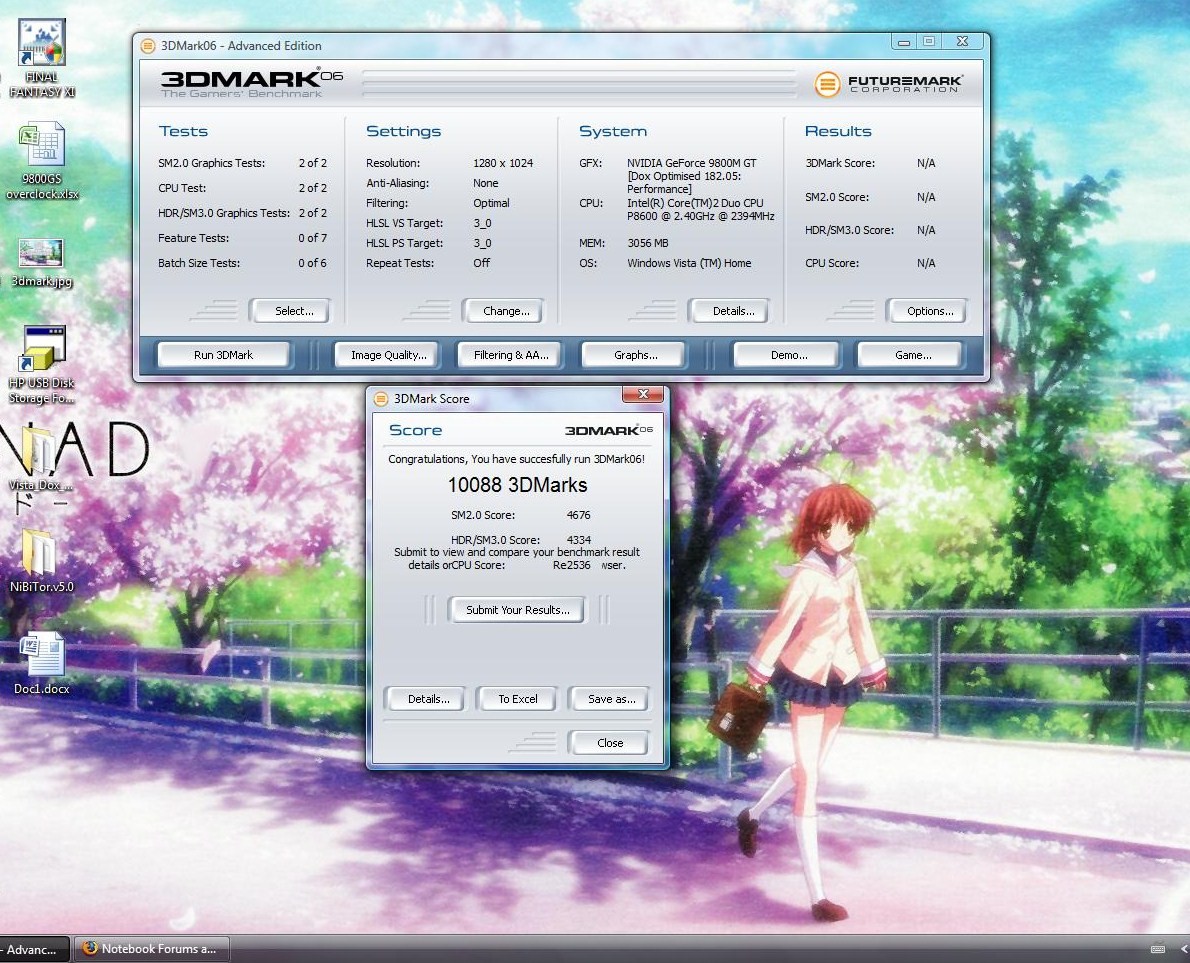The width and height of the screenshot is (1190, 963).
Task: Click the 3DMARK06 logo in main window
Action: (251, 83)
